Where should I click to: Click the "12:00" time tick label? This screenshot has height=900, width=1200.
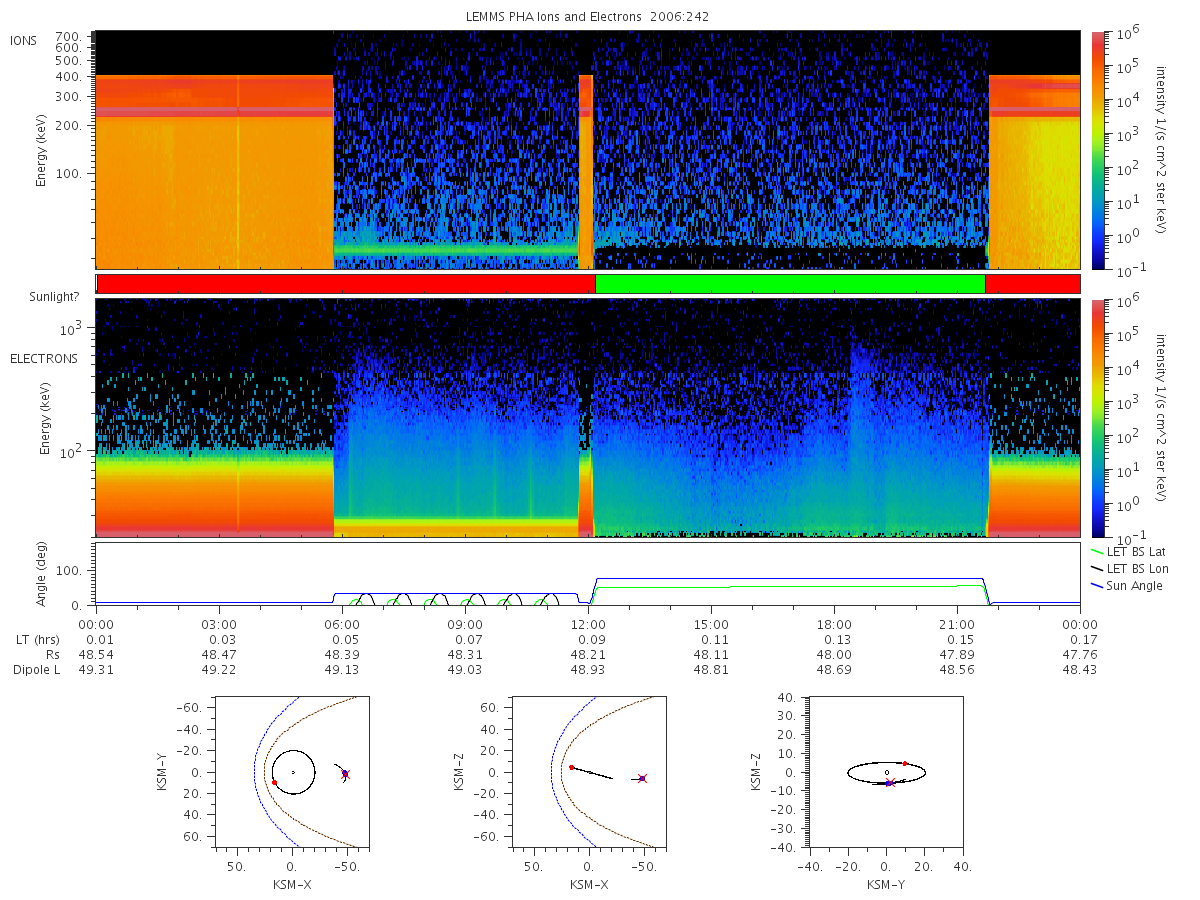(x=588, y=624)
